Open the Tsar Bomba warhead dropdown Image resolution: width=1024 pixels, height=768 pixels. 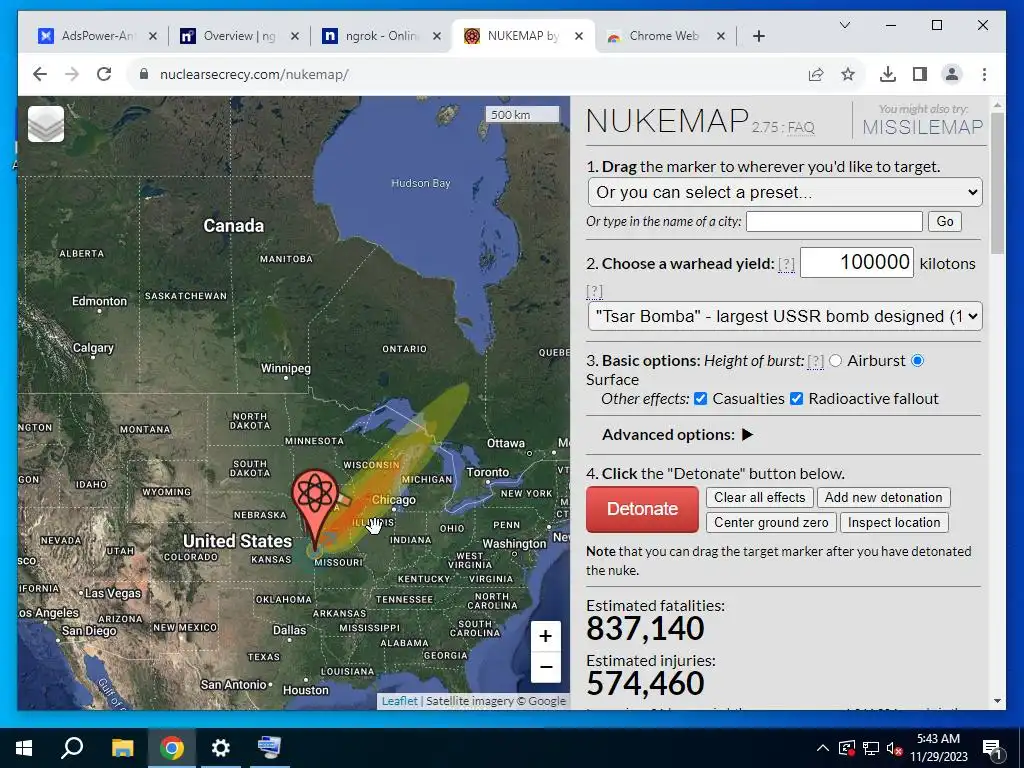785,316
